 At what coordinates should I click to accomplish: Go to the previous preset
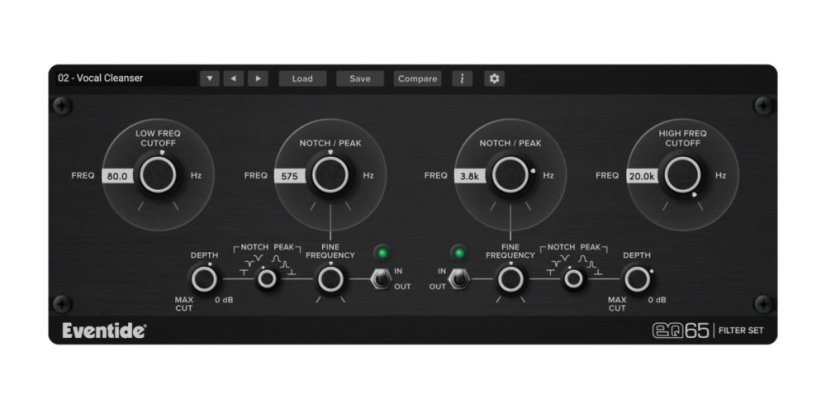click(233, 79)
